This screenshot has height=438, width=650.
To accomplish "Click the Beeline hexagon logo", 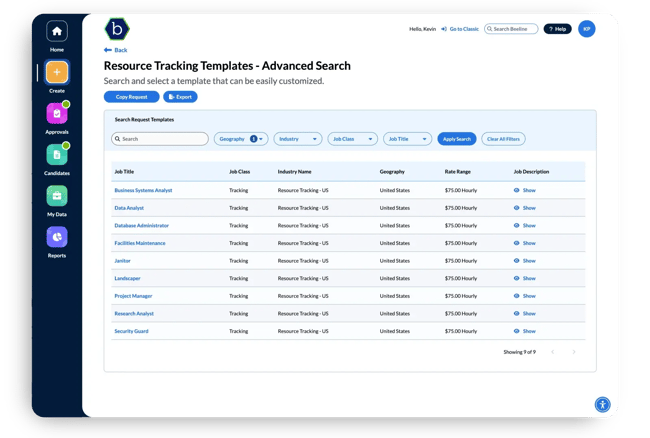I will click(116, 29).
